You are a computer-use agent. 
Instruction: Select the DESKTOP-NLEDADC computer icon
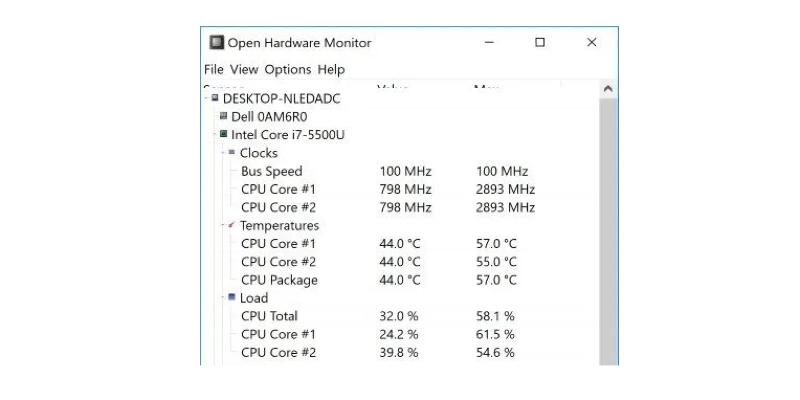tap(215, 98)
